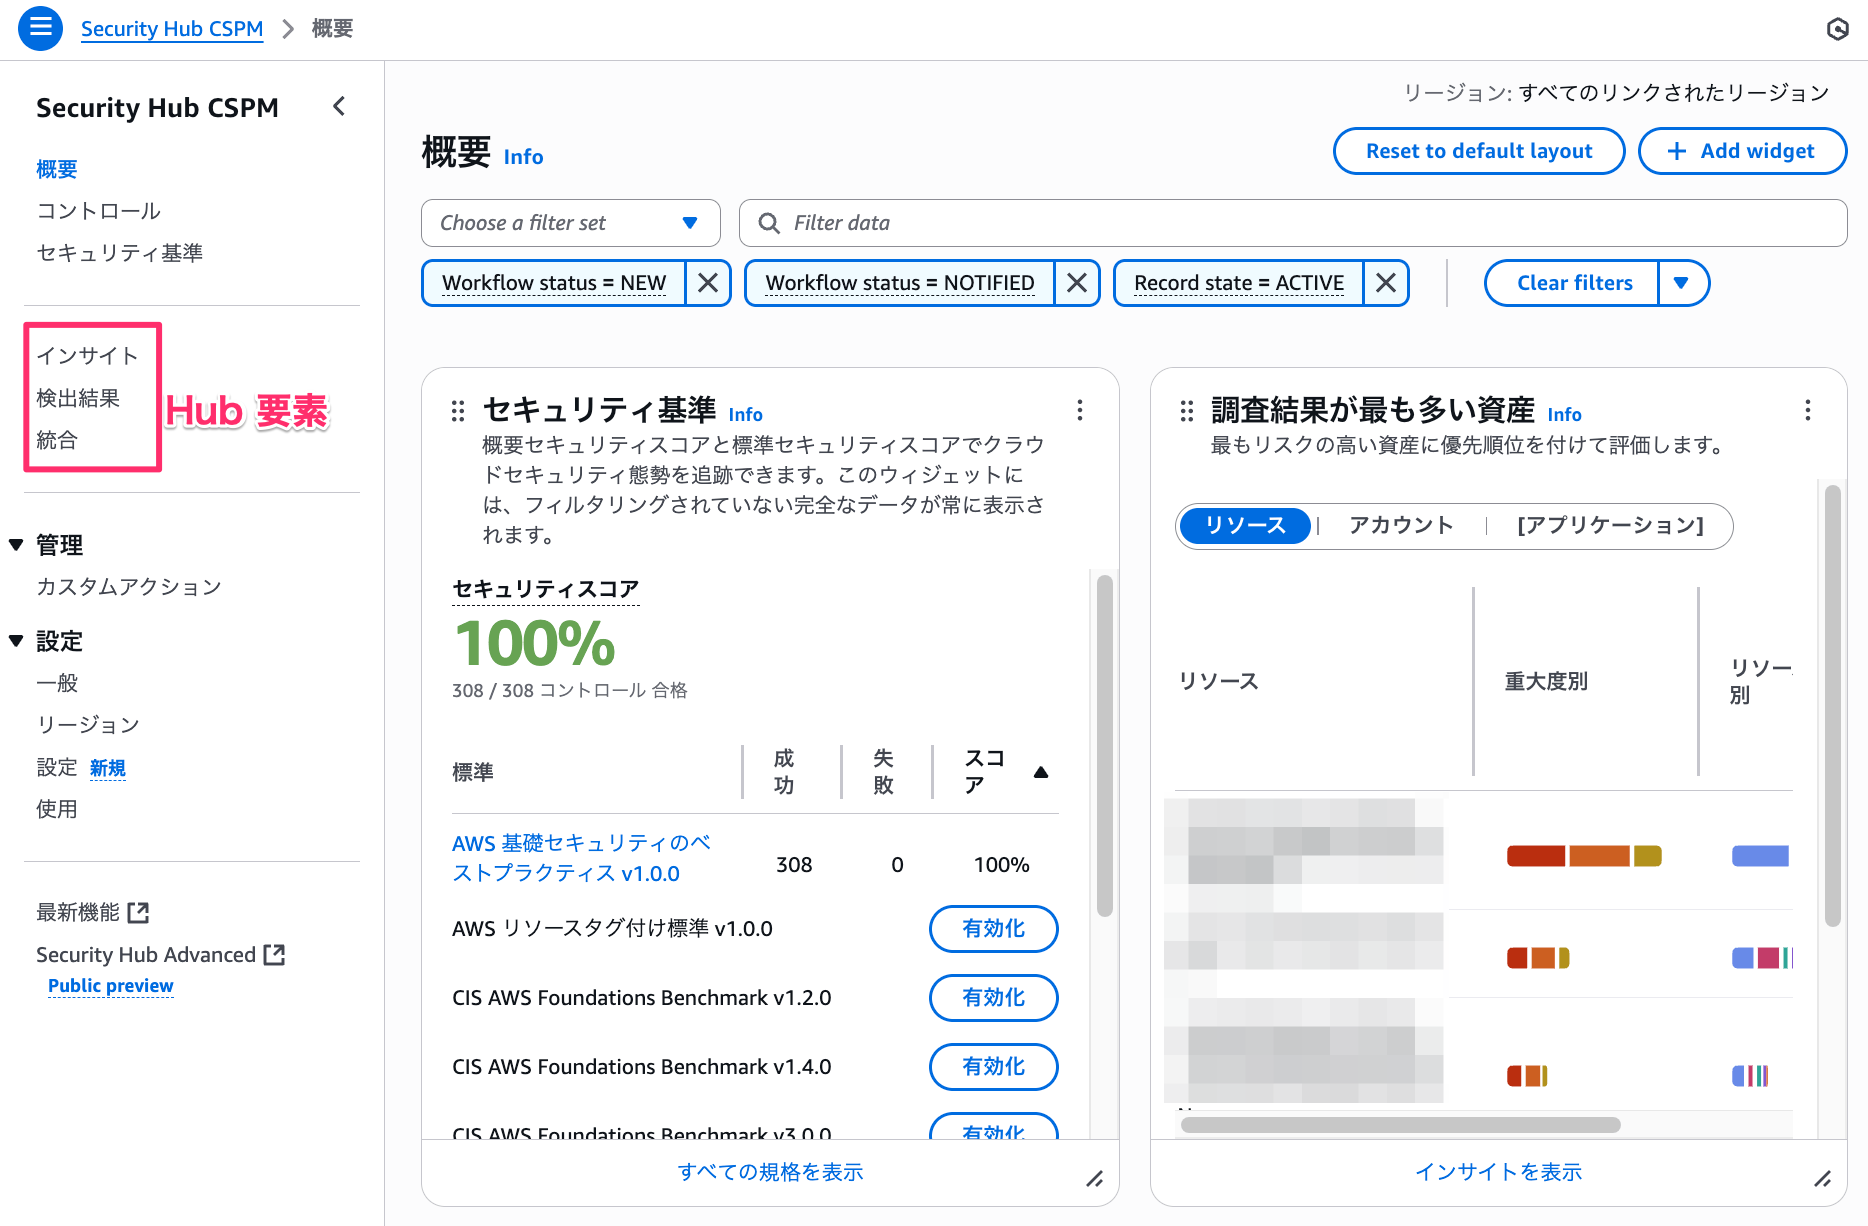This screenshot has height=1226, width=1868.
Task: Open カスタムアクション in the sidebar
Action: (129, 587)
